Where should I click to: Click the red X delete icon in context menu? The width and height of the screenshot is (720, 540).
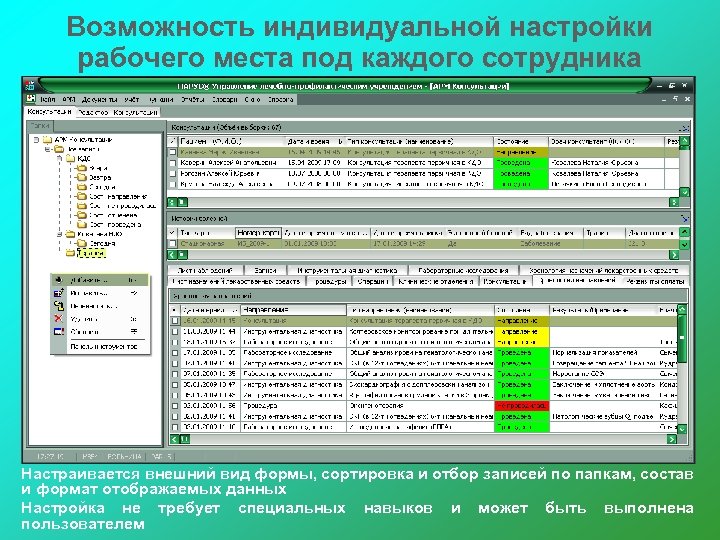[59, 318]
